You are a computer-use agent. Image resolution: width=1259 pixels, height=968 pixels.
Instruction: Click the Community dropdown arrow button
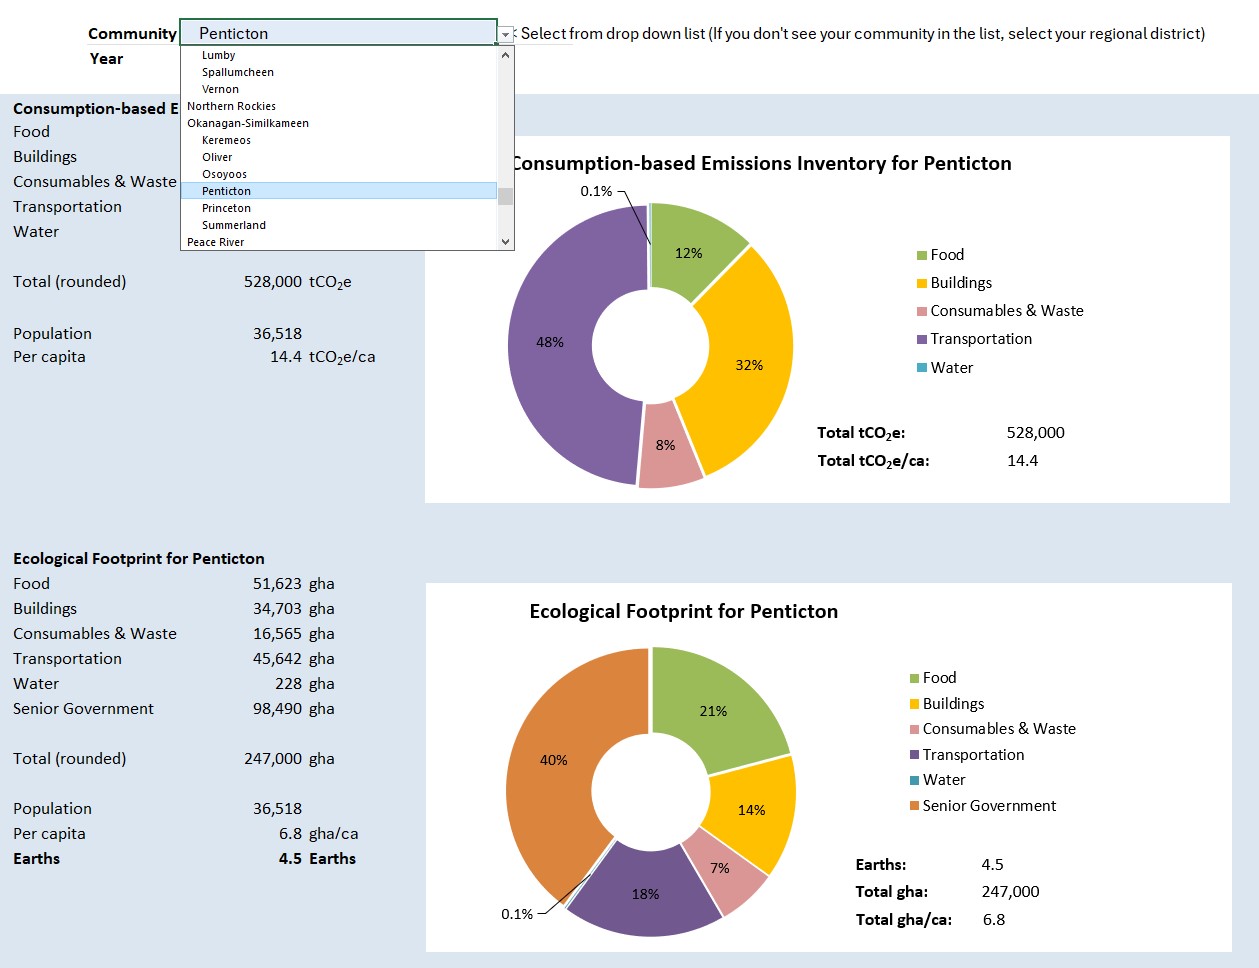(506, 34)
